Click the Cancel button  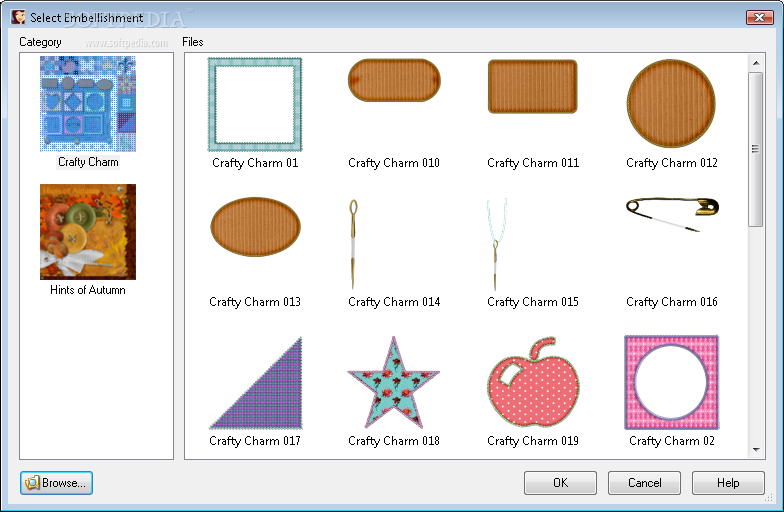tap(644, 483)
